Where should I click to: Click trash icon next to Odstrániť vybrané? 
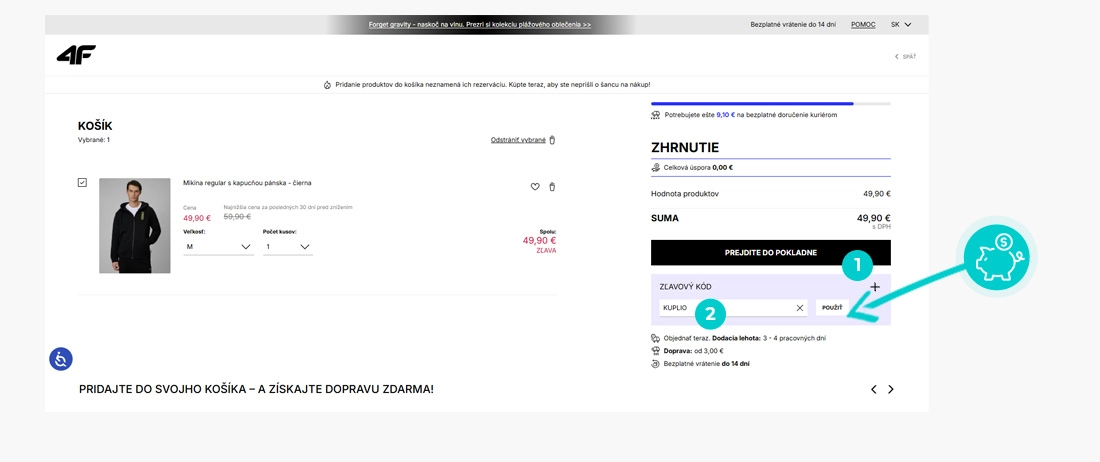(552, 140)
